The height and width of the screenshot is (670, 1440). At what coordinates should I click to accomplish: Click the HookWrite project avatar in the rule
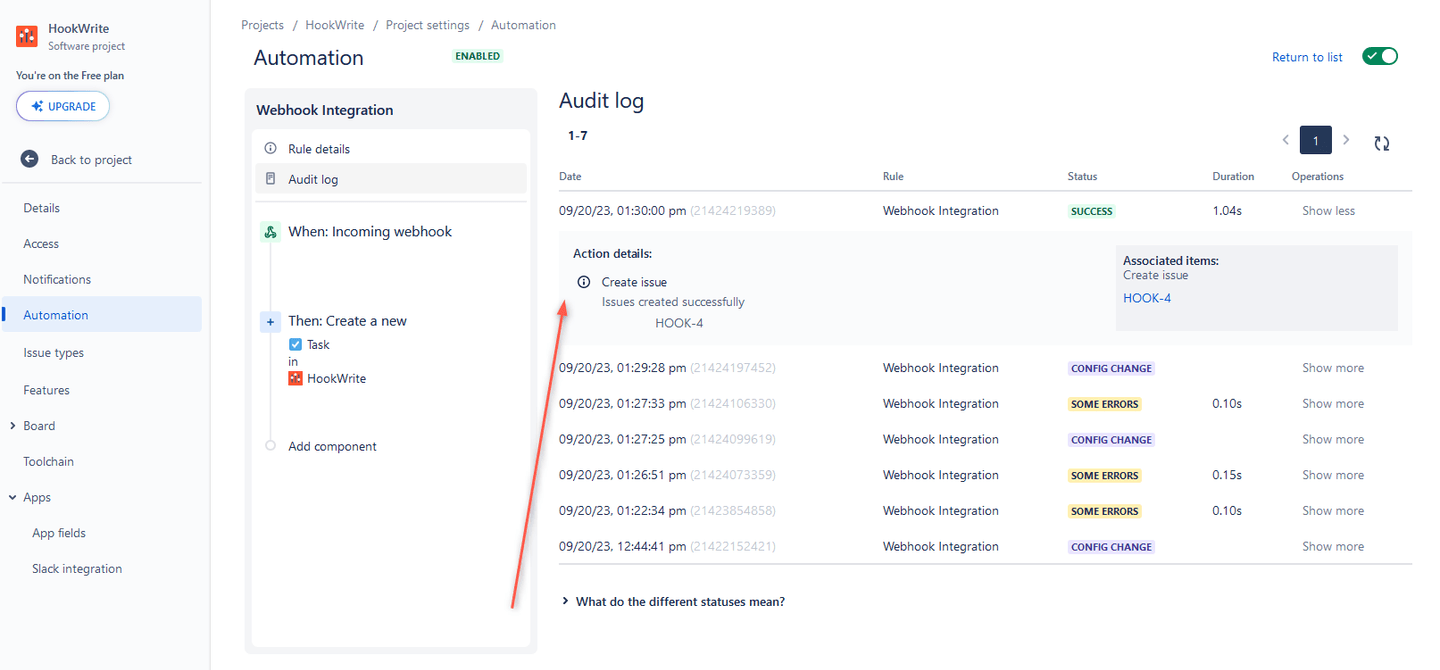pos(296,378)
